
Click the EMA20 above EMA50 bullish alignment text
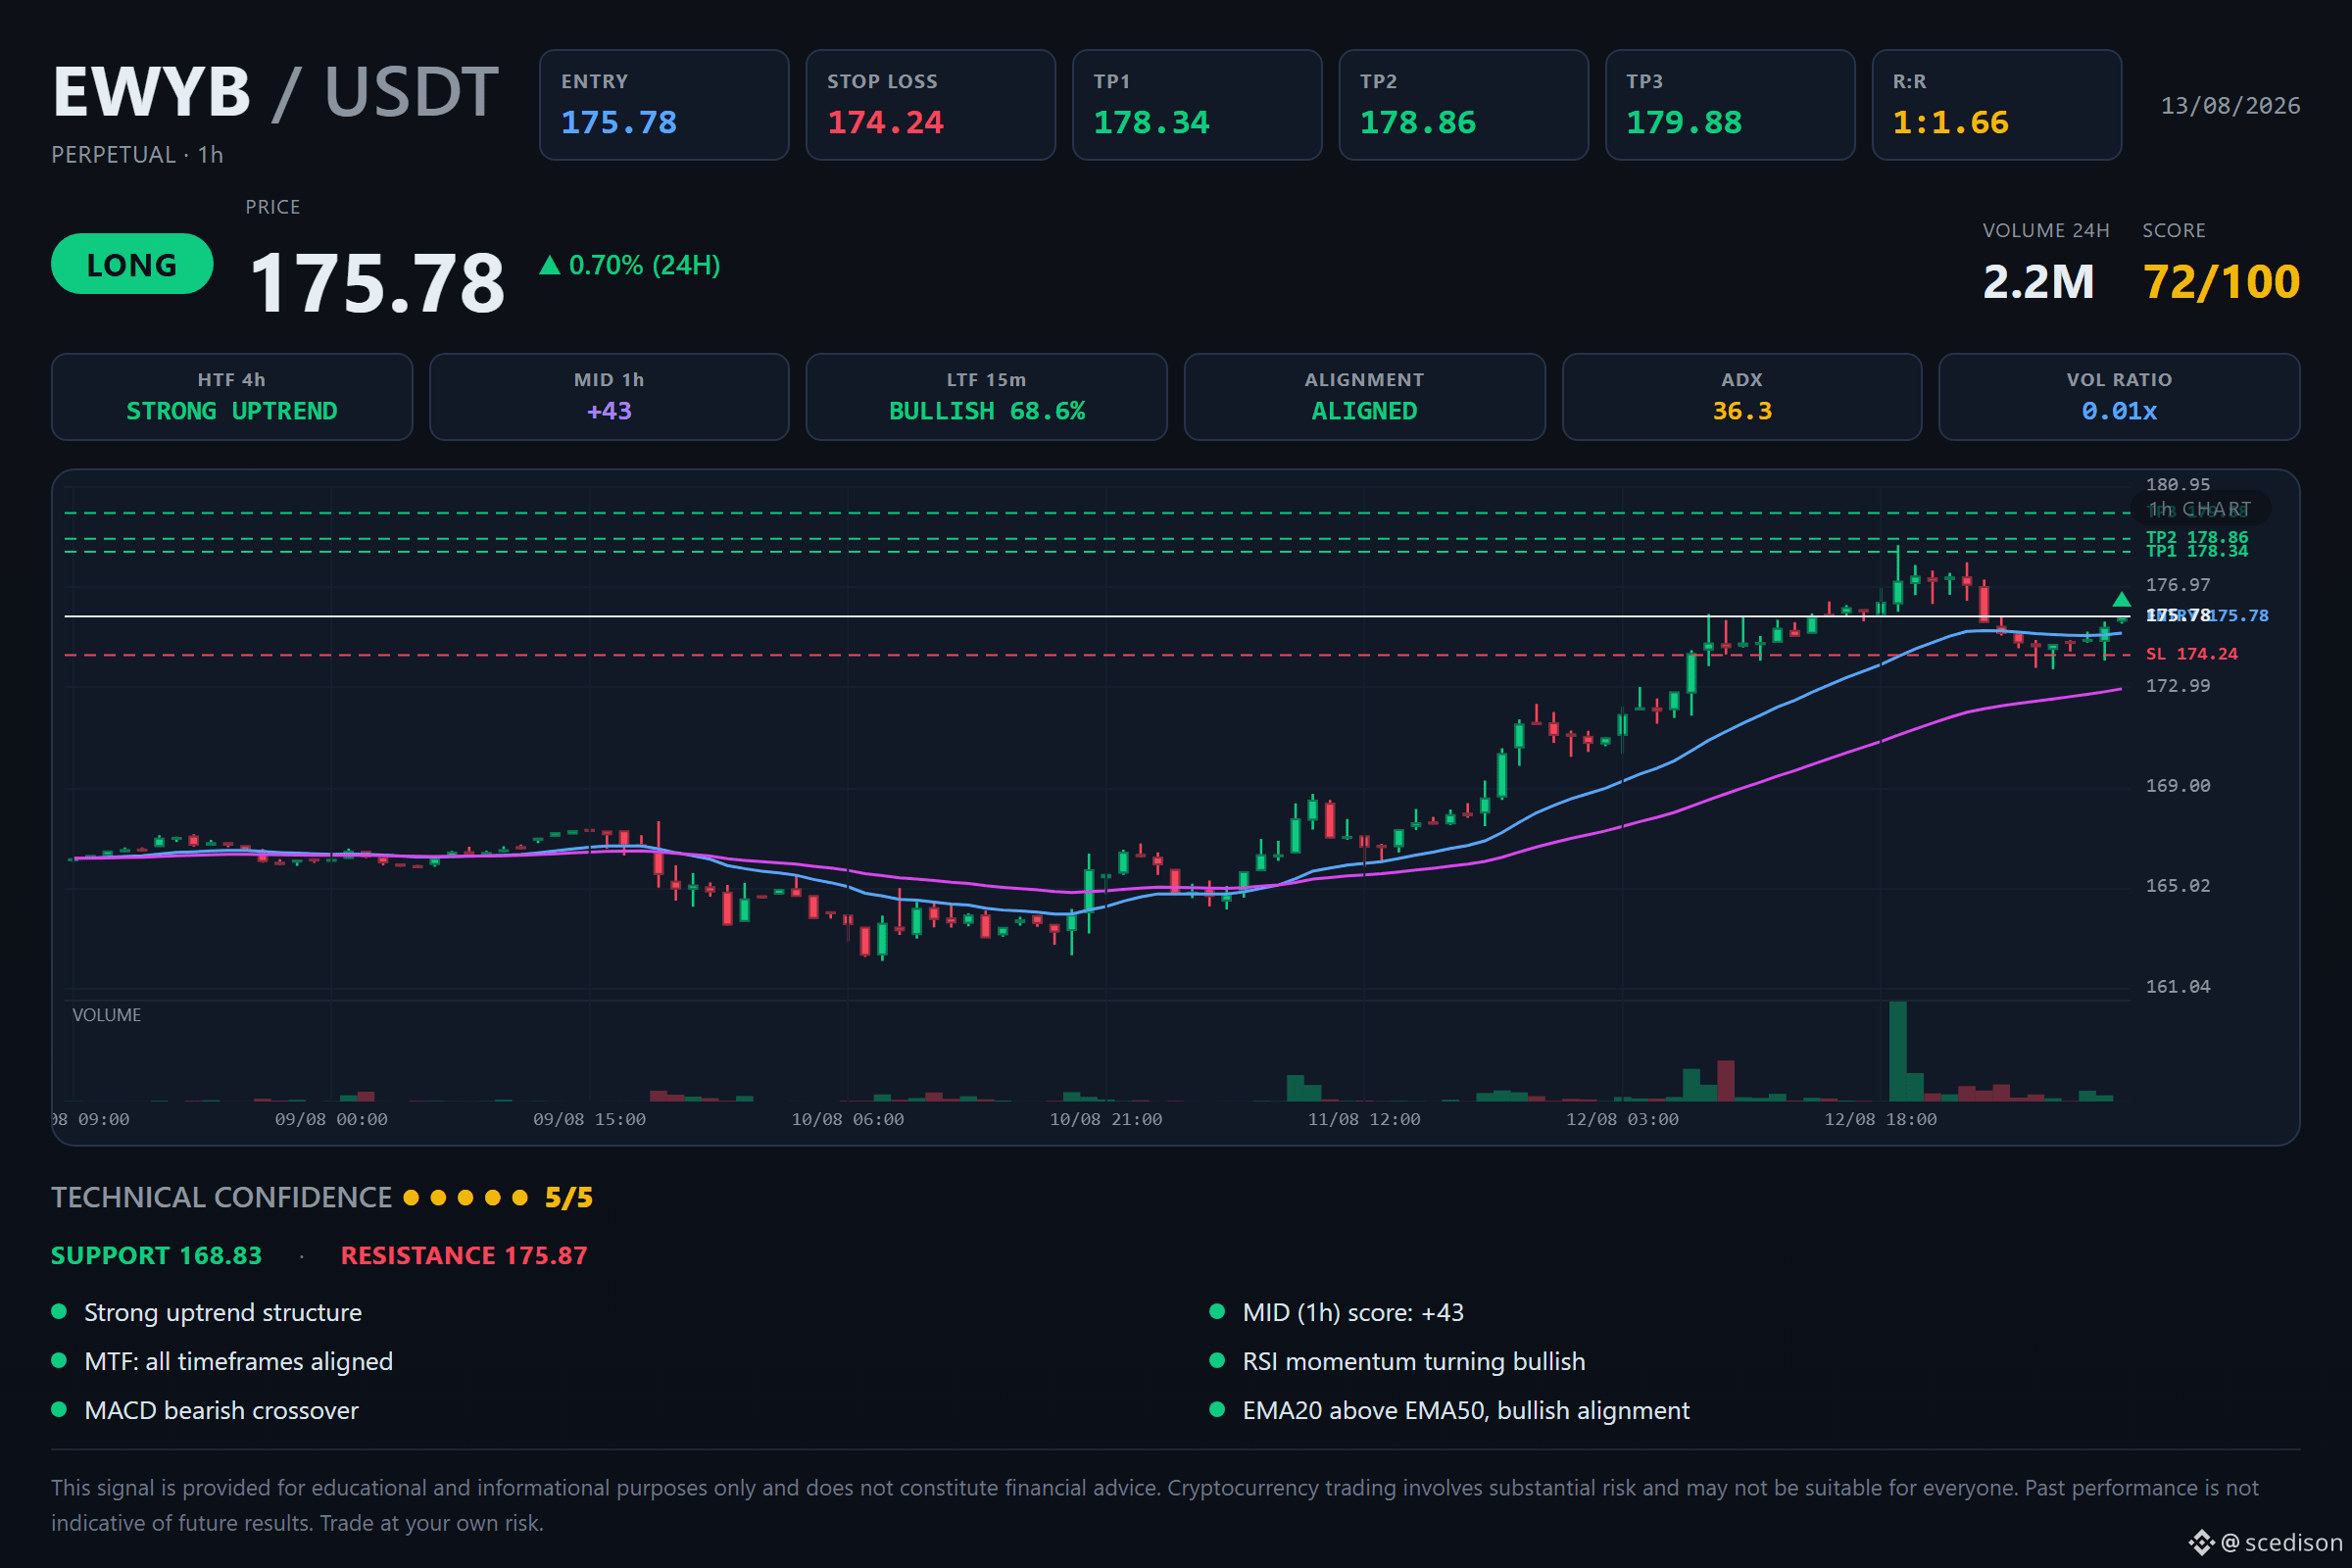(x=1466, y=1411)
